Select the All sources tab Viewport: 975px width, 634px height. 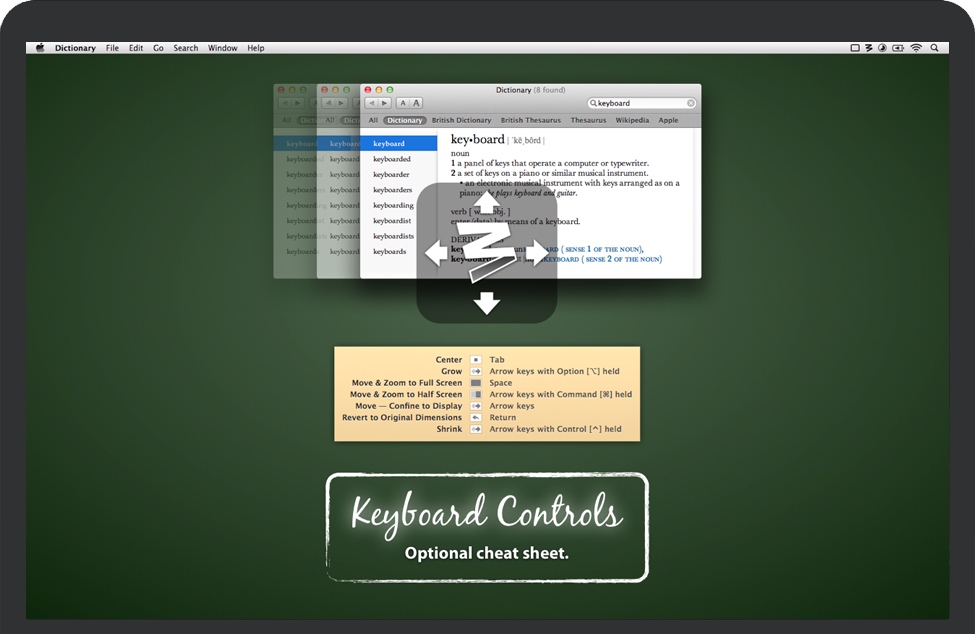[x=373, y=120]
